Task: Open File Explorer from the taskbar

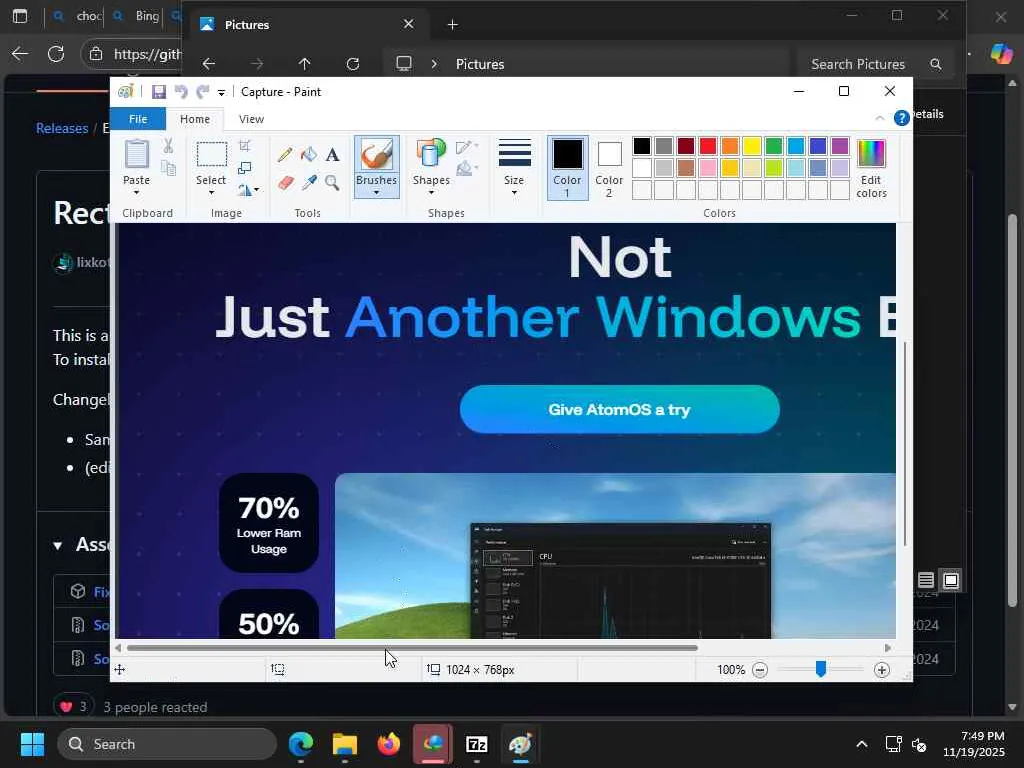Action: [345, 744]
